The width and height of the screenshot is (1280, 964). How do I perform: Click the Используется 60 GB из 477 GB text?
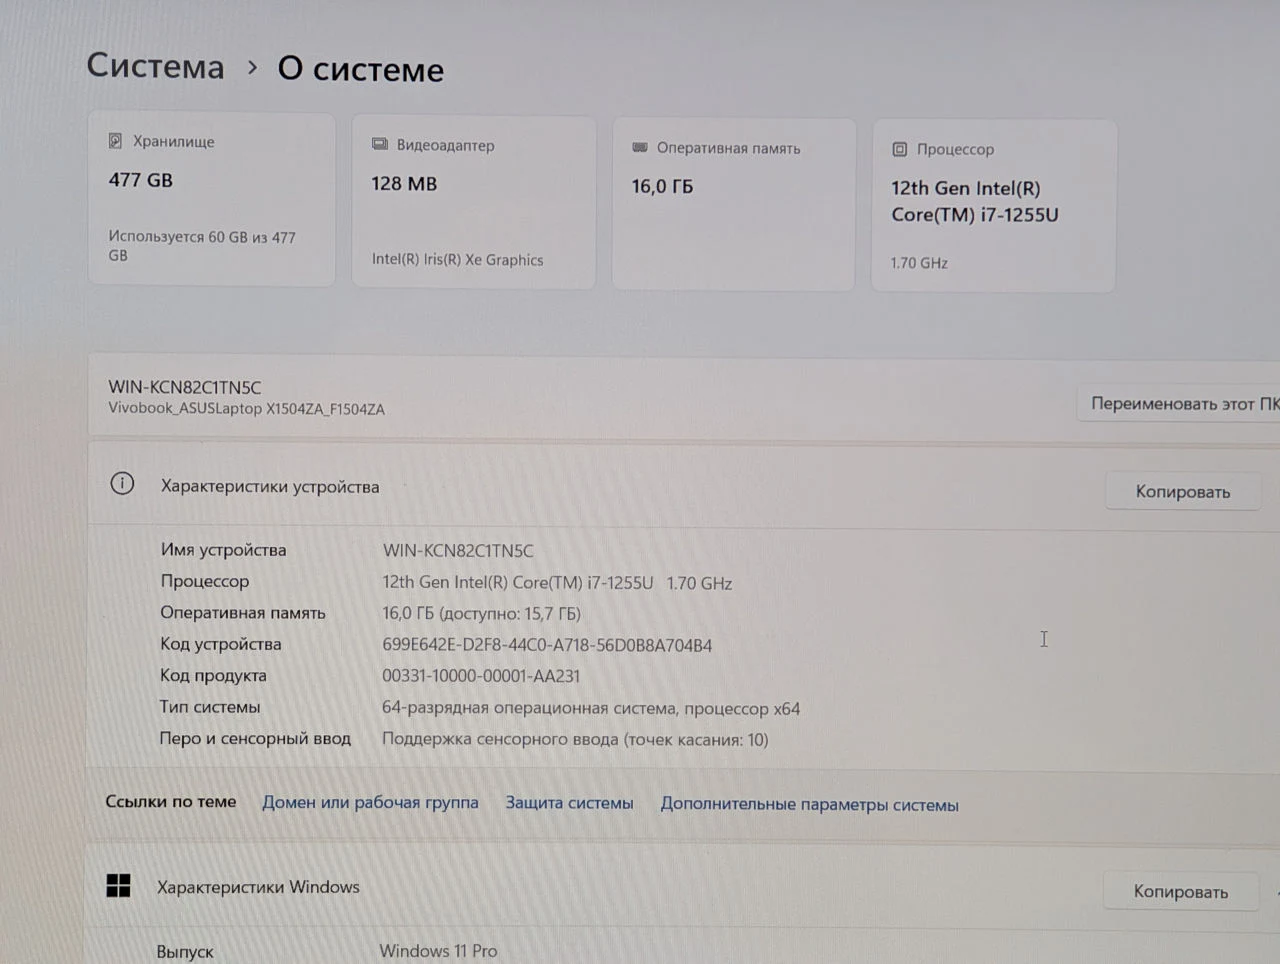tap(202, 246)
